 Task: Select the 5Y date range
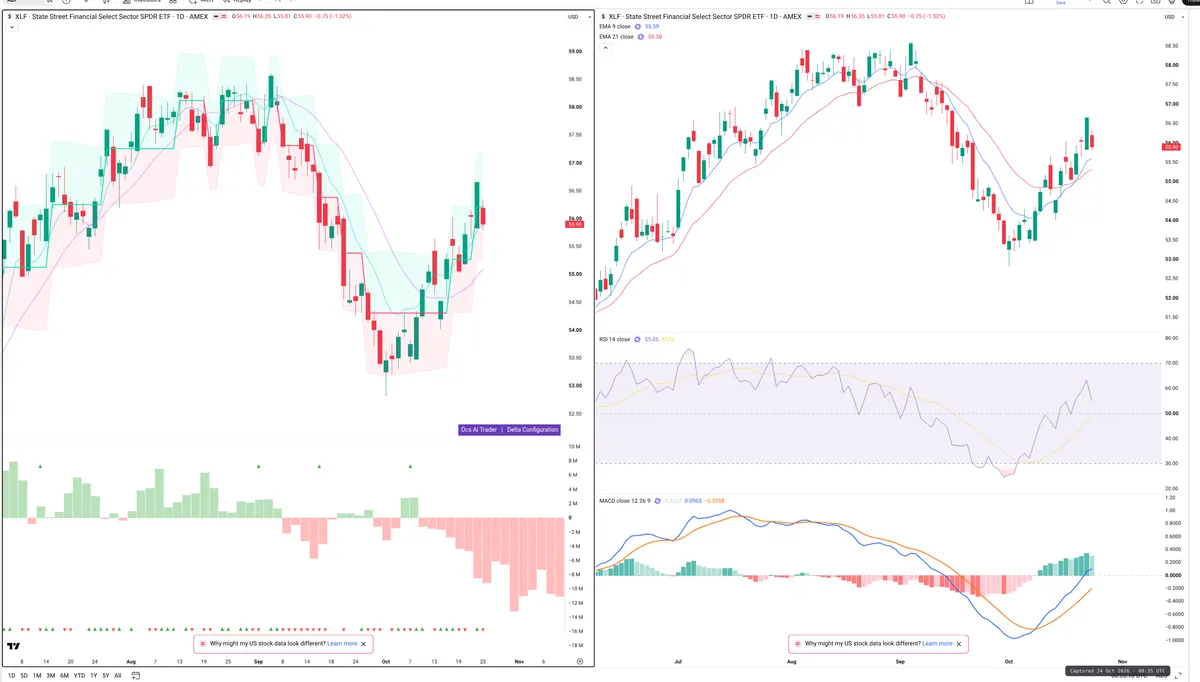106,676
